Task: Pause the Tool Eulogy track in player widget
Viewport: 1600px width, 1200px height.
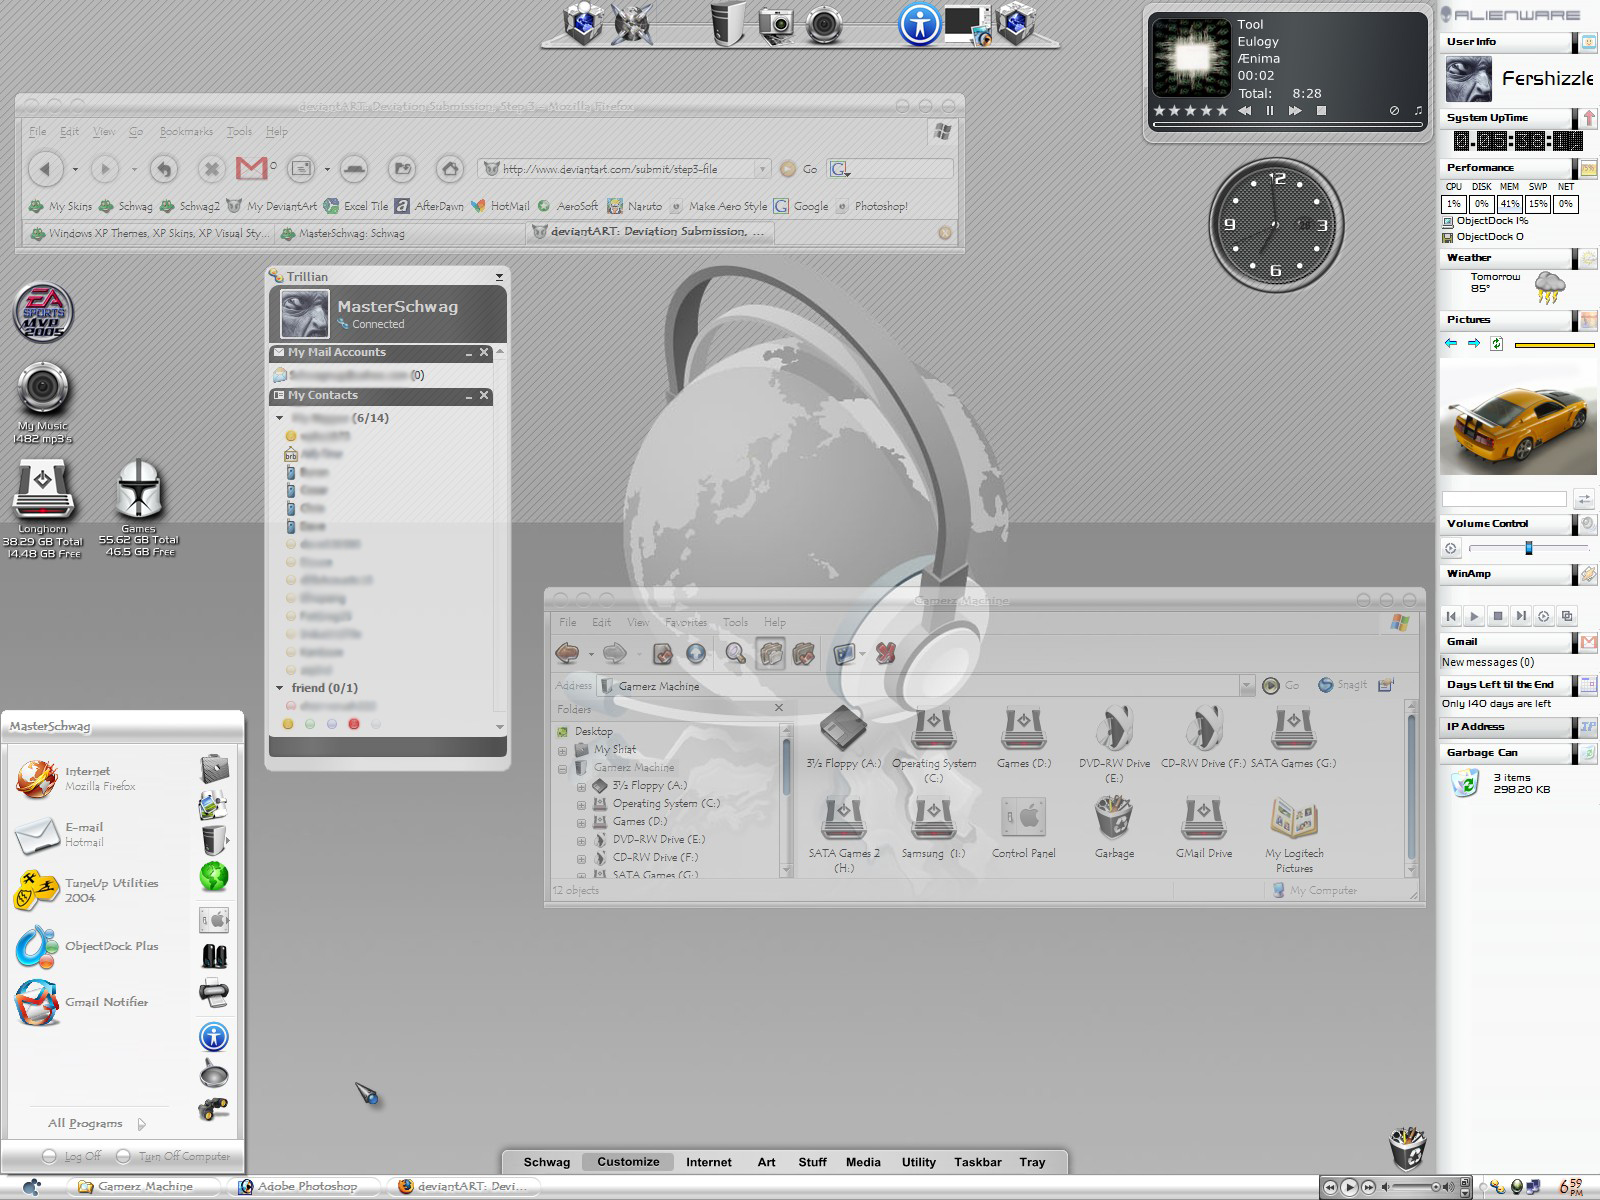Action: pyautogui.click(x=1270, y=111)
